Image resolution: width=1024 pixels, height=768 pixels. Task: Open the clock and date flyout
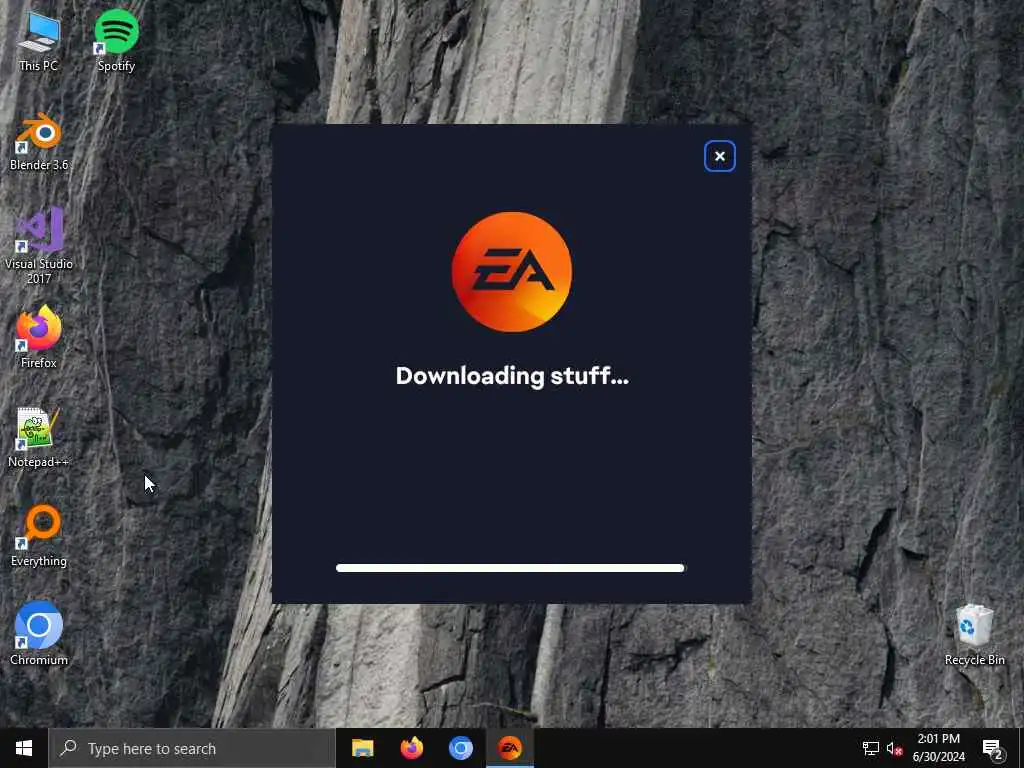point(938,748)
